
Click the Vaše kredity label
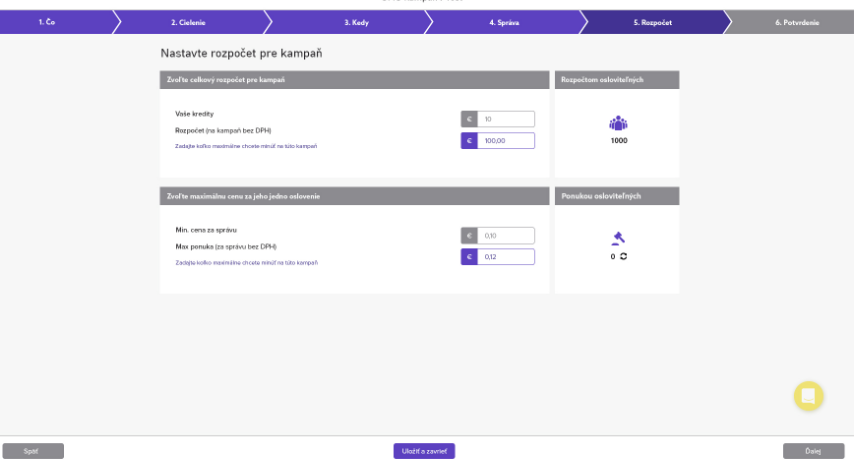[x=194, y=114]
